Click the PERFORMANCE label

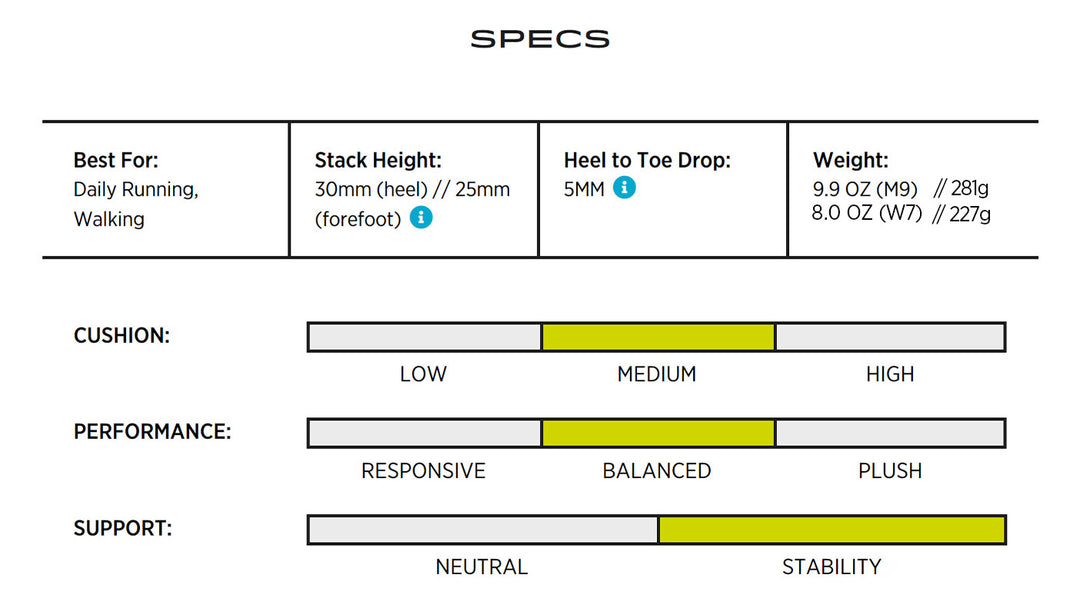point(152,432)
